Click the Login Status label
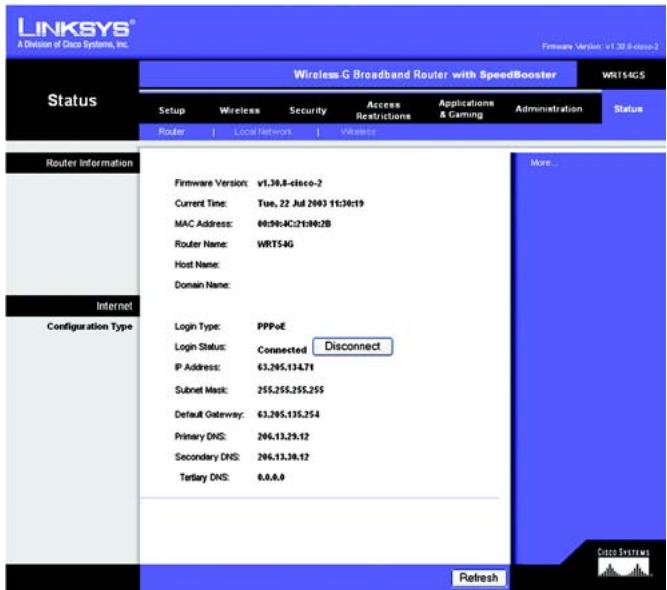Image resolution: width=667 pixels, height=590 pixels. coord(200,347)
